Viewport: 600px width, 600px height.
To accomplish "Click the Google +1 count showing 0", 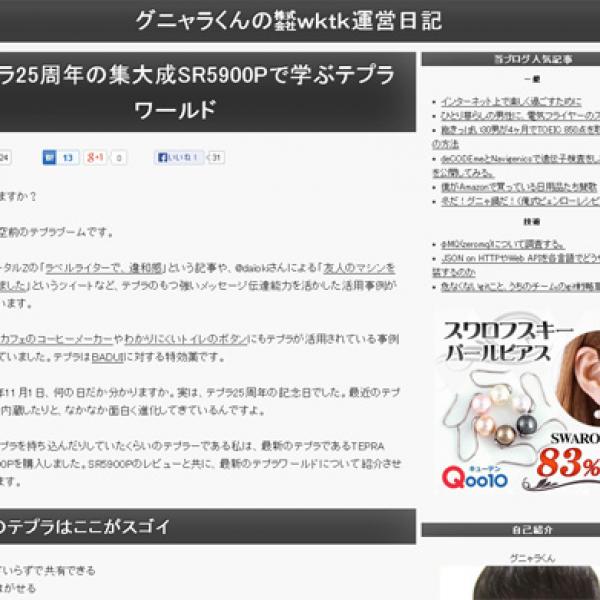I will [x=119, y=157].
